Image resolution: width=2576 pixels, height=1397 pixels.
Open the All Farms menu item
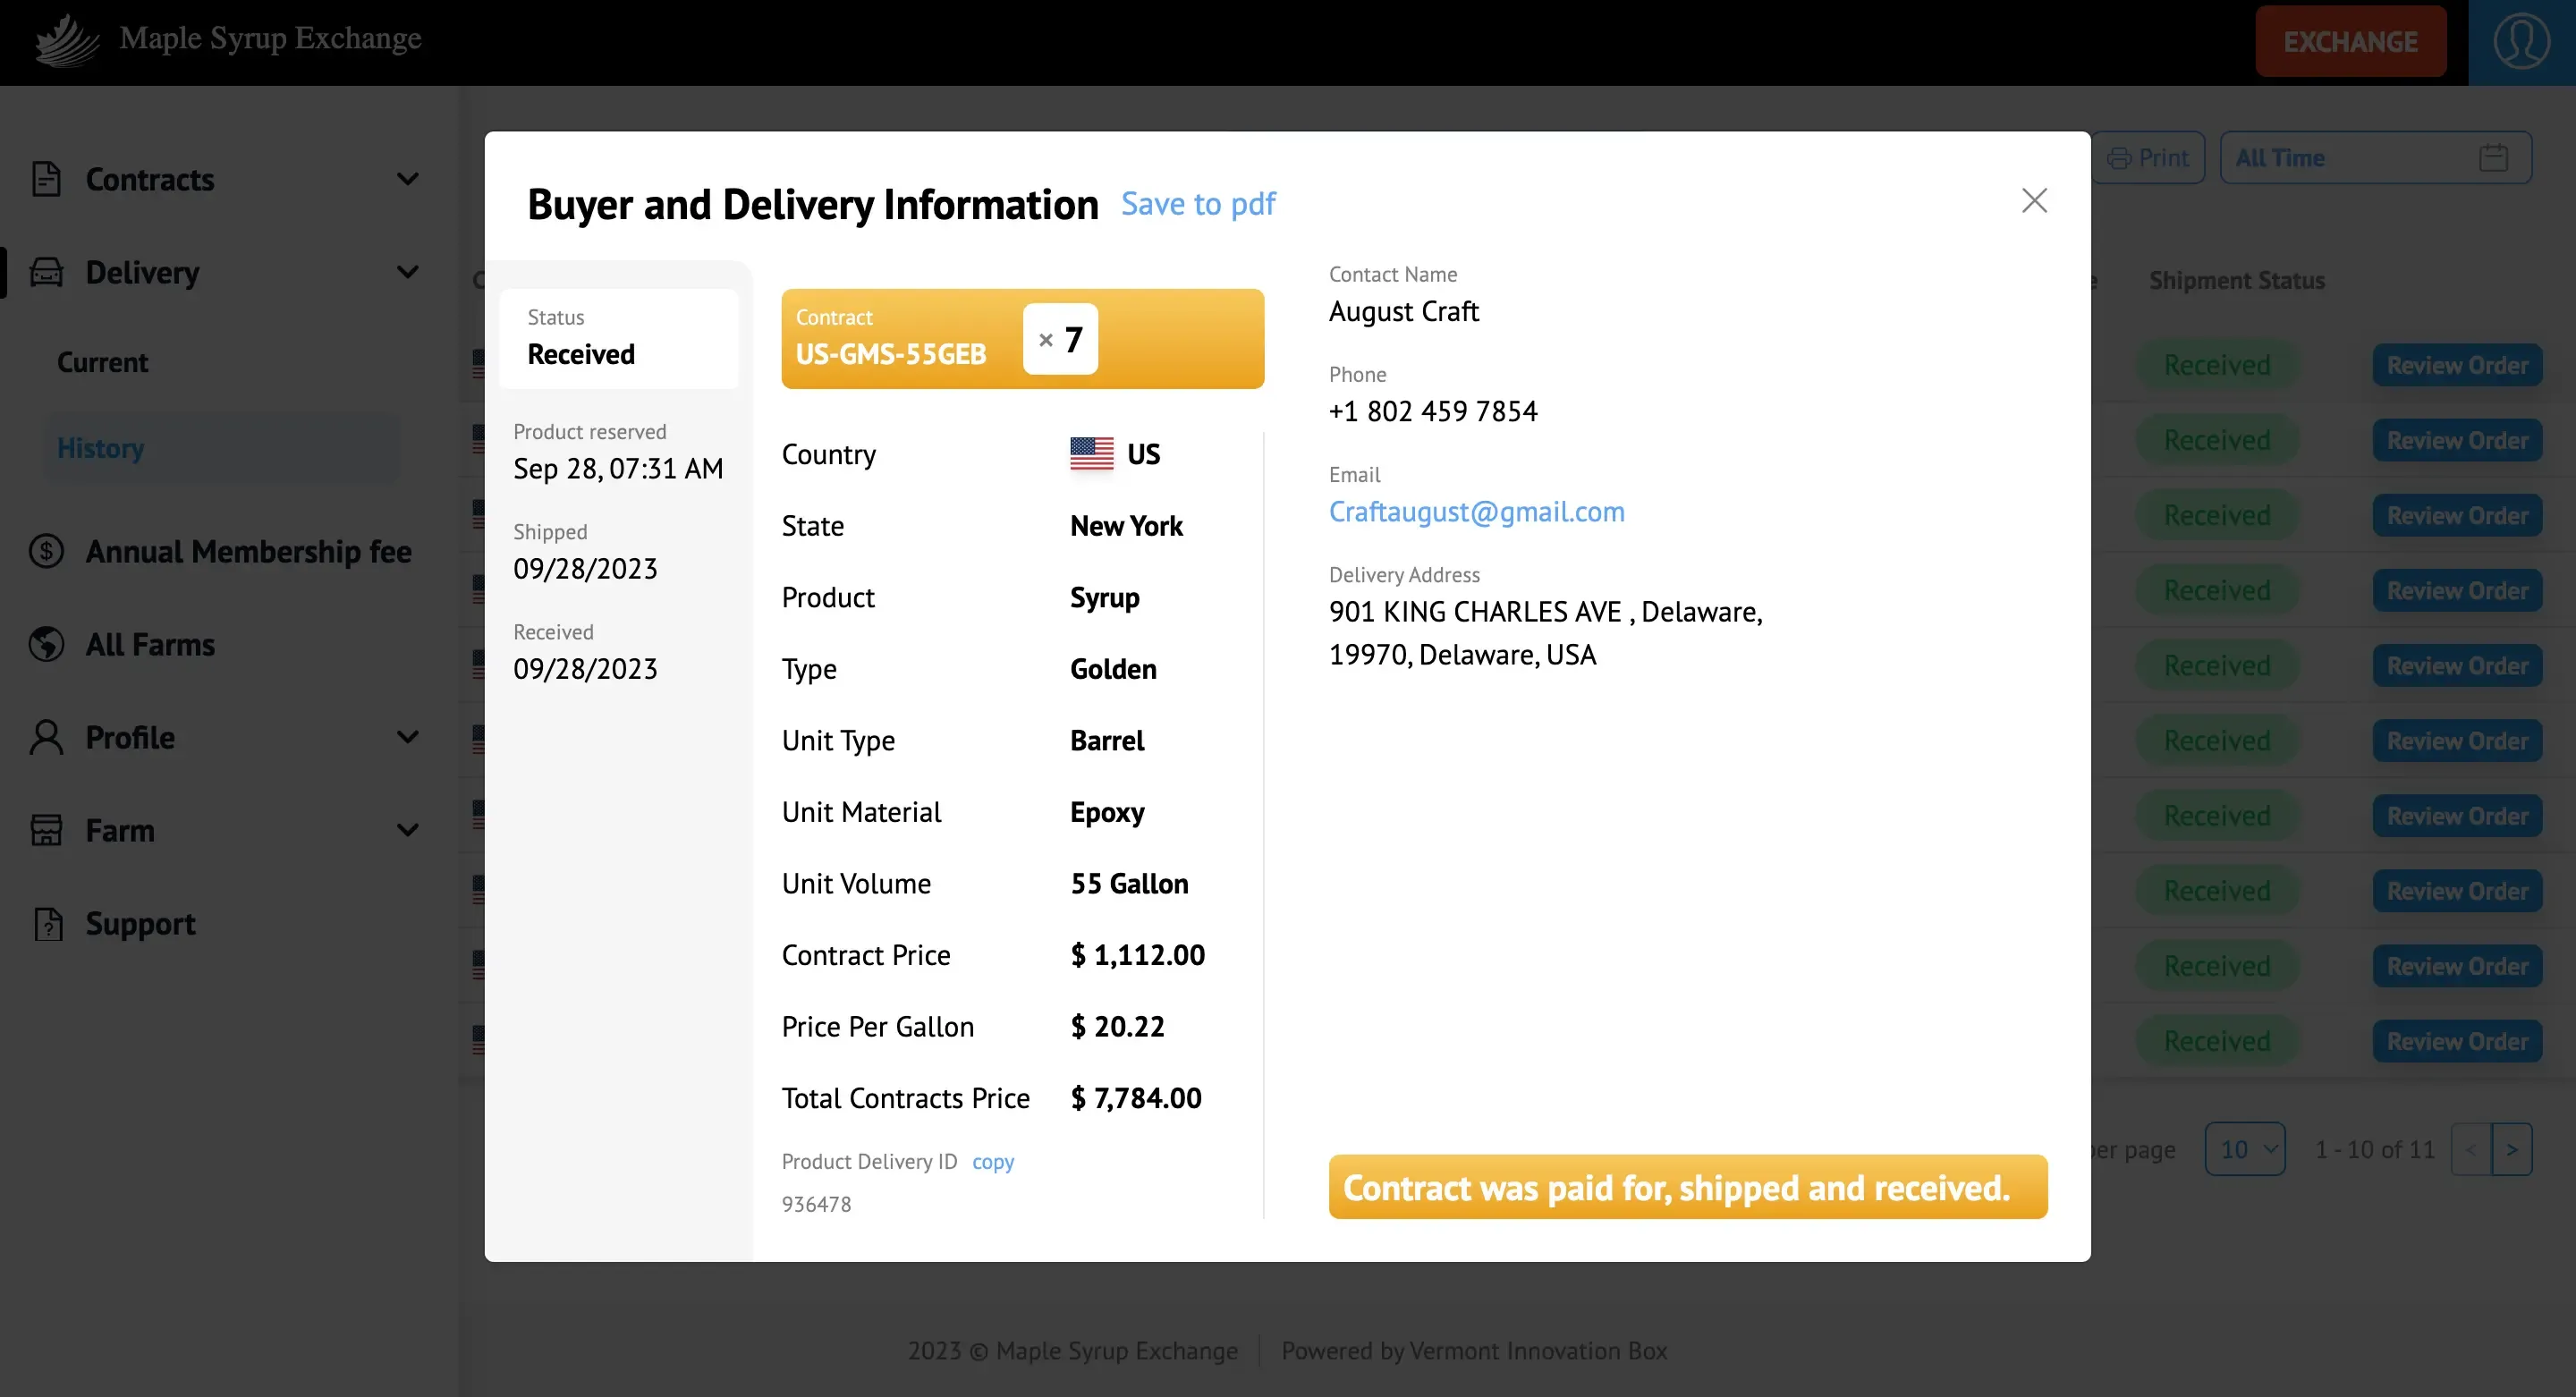point(150,644)
